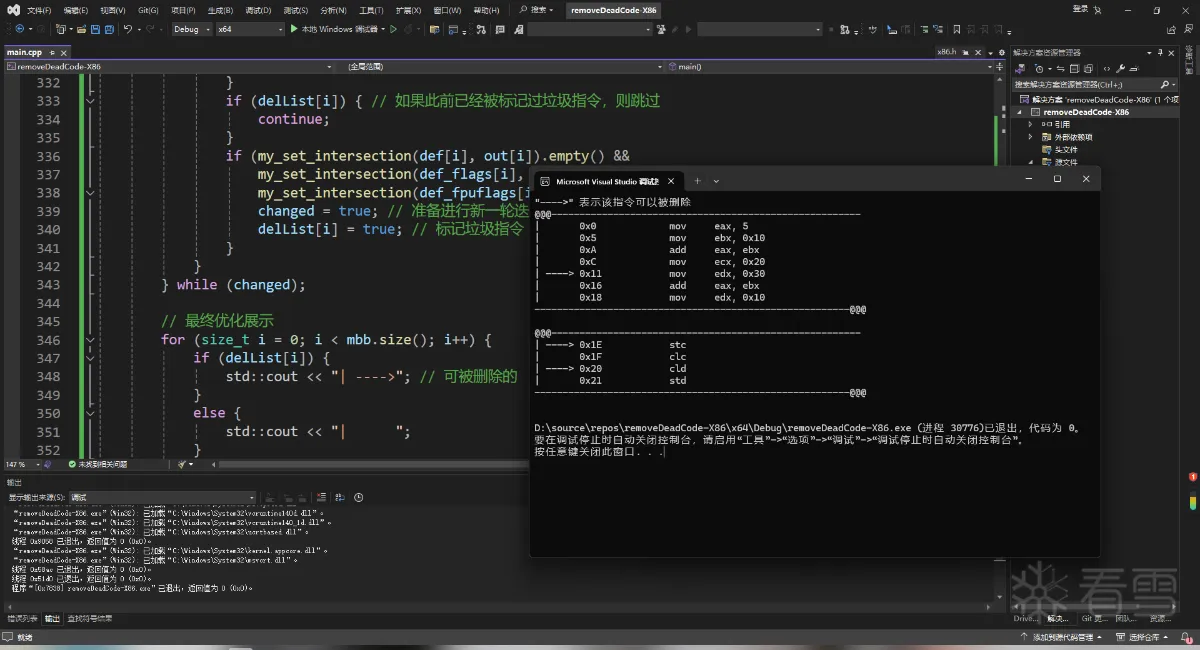Open the 生成(B) menu

[220, 10]
